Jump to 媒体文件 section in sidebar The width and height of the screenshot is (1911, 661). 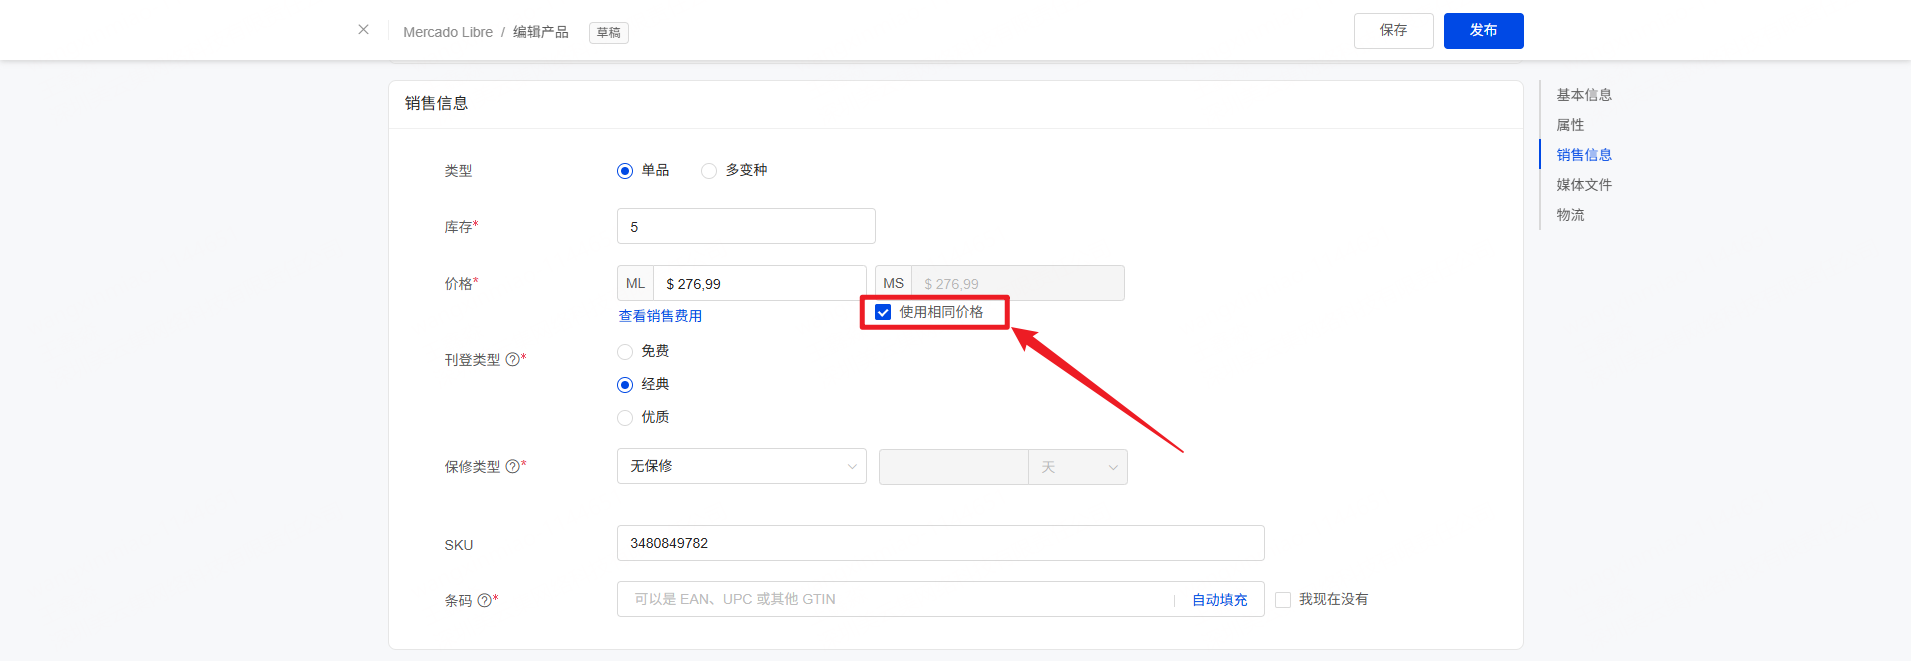(x=1583, y=185)
